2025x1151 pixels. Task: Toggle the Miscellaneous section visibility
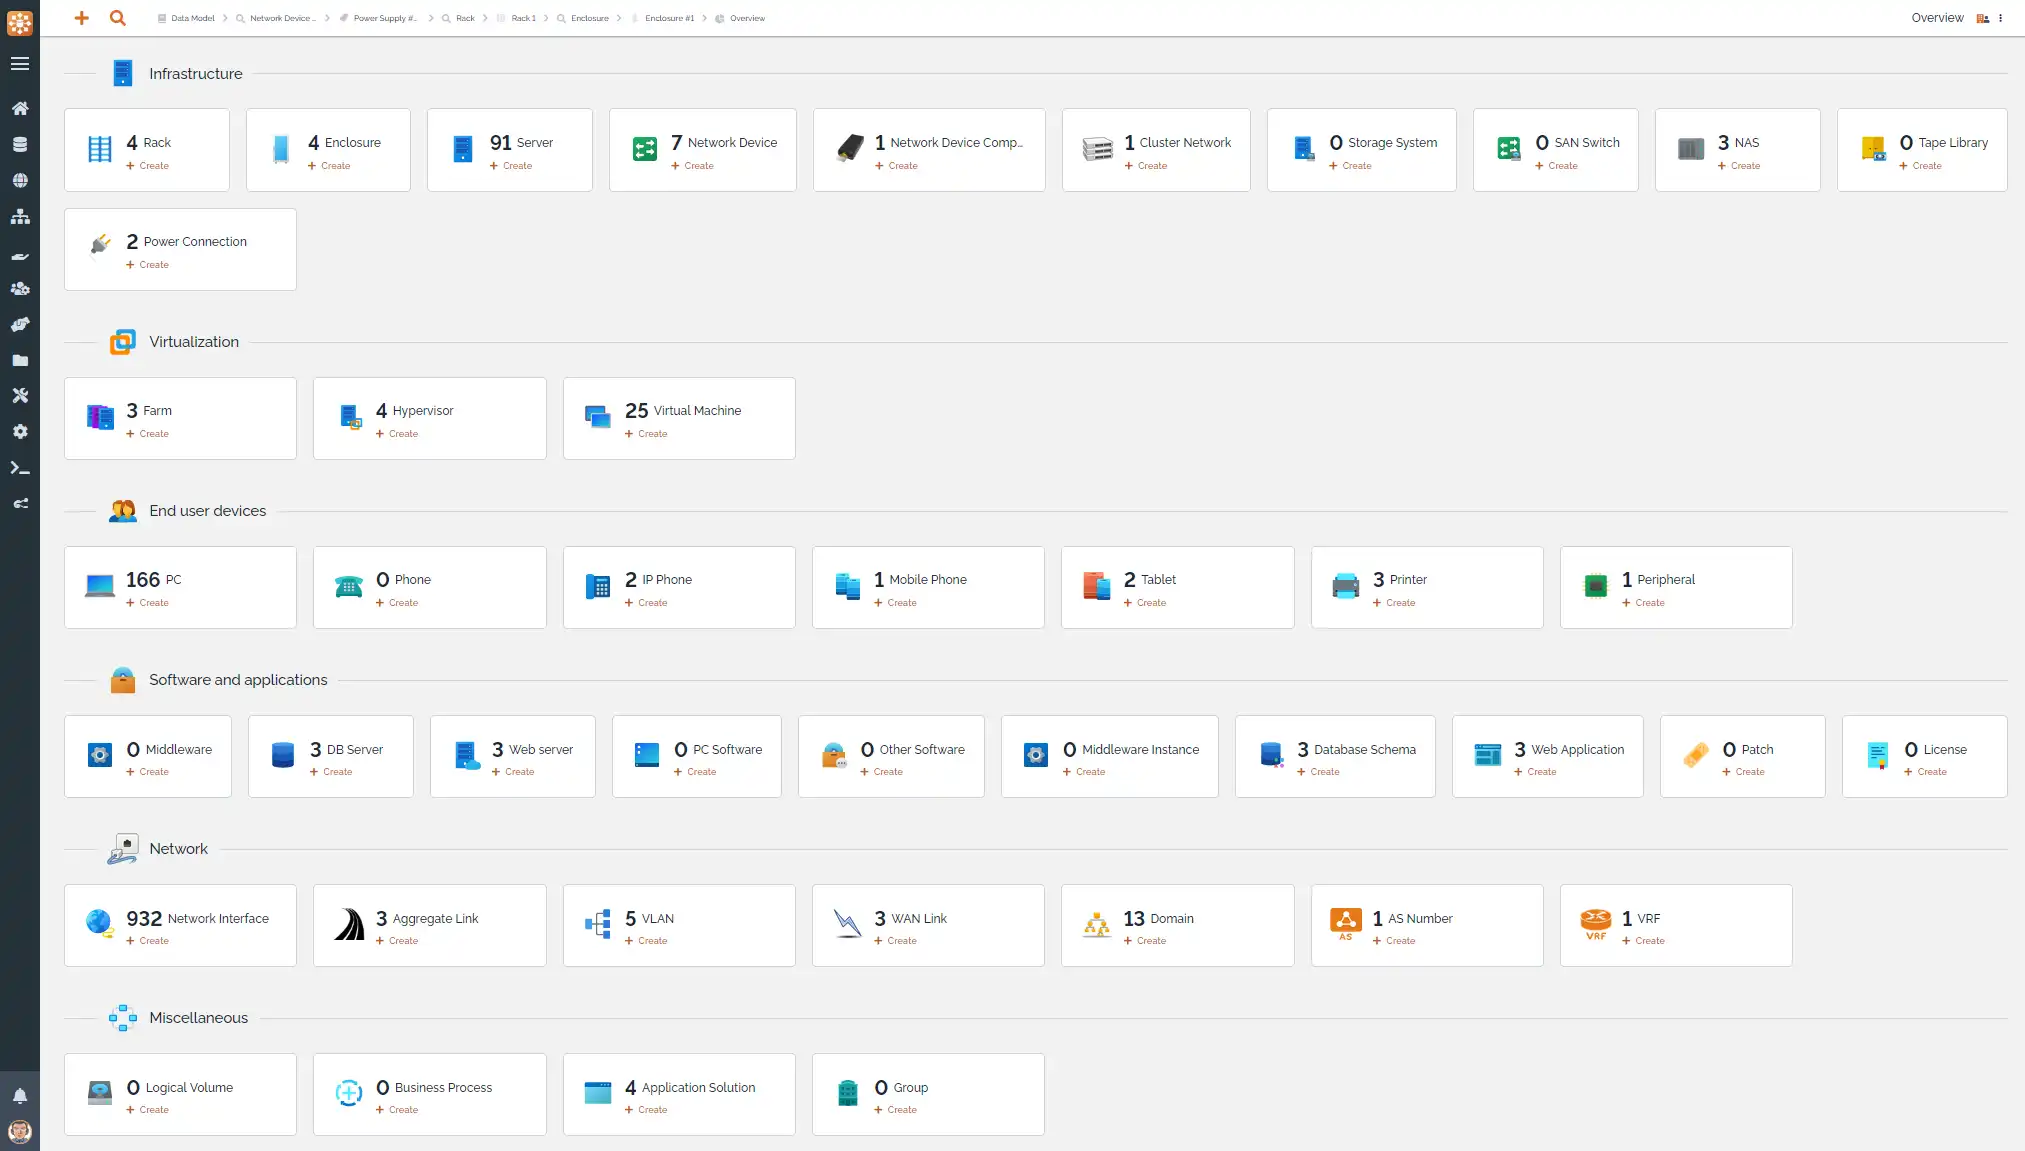[199, 1018]
